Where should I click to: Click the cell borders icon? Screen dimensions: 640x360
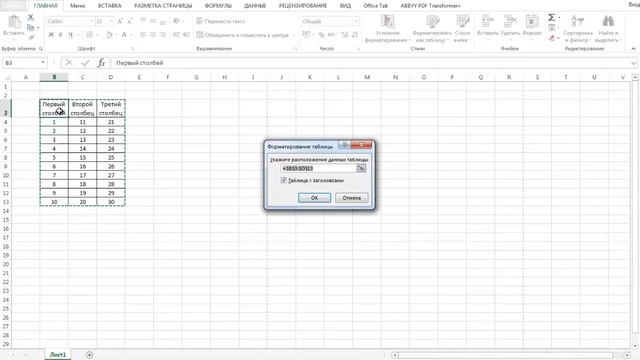[89, 35]
